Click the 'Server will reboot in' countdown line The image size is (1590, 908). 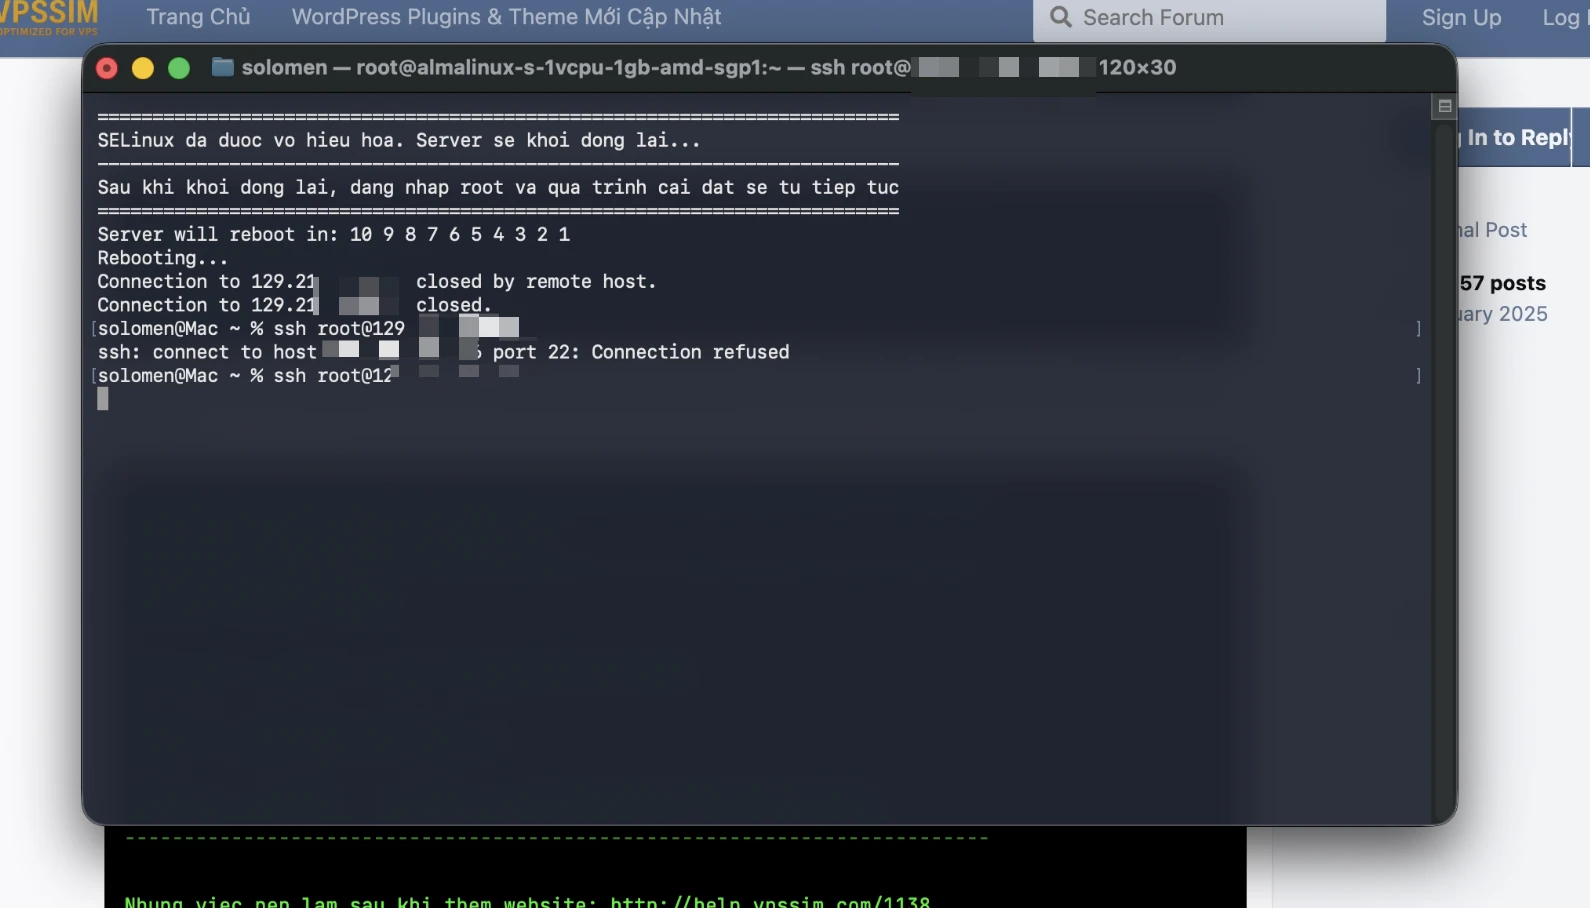click(334, 234)
